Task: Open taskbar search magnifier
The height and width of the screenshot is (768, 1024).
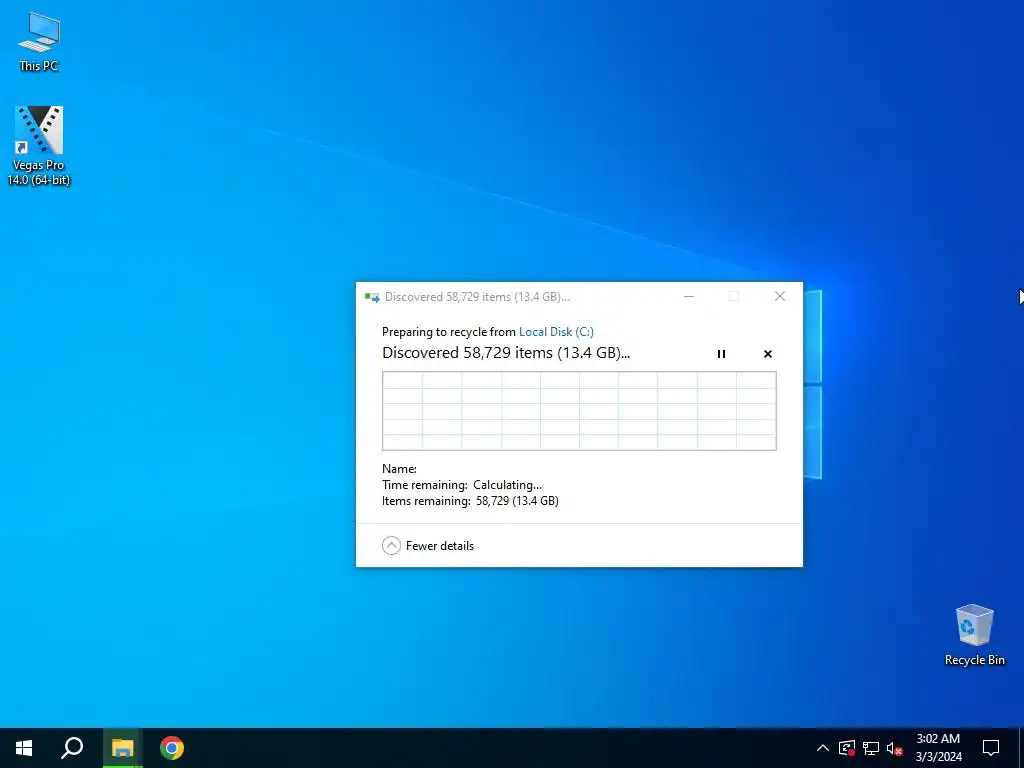Action: point(72,748)
